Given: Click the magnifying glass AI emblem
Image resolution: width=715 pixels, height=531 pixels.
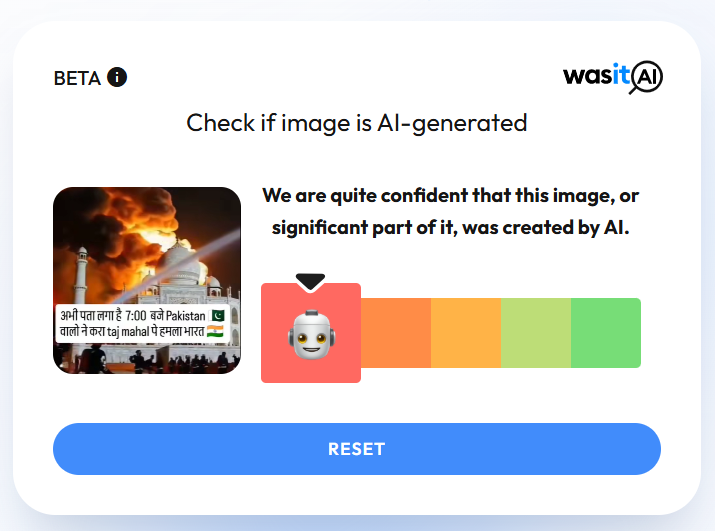Looking at the screenshot, I should tap(646, 77).
